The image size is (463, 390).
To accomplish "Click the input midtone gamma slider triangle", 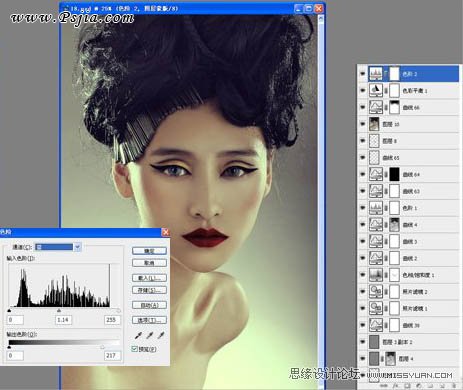I will coord(59,310).
